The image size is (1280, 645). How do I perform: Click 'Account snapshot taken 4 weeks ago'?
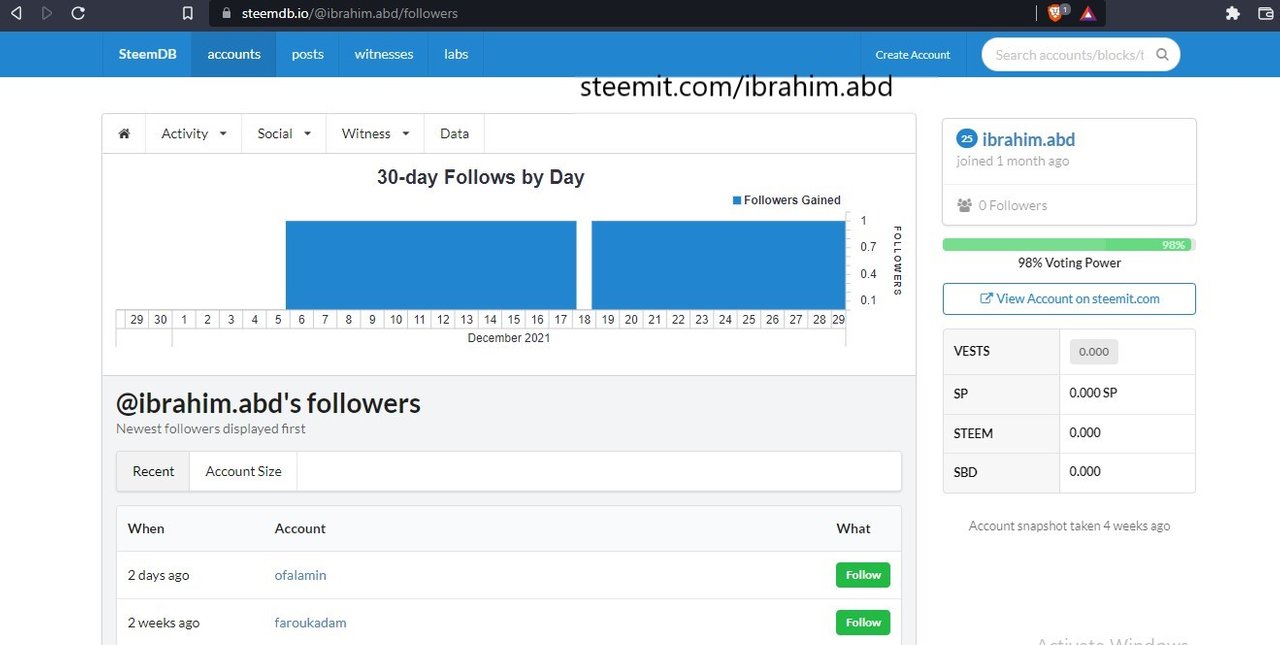(1069, 525)
